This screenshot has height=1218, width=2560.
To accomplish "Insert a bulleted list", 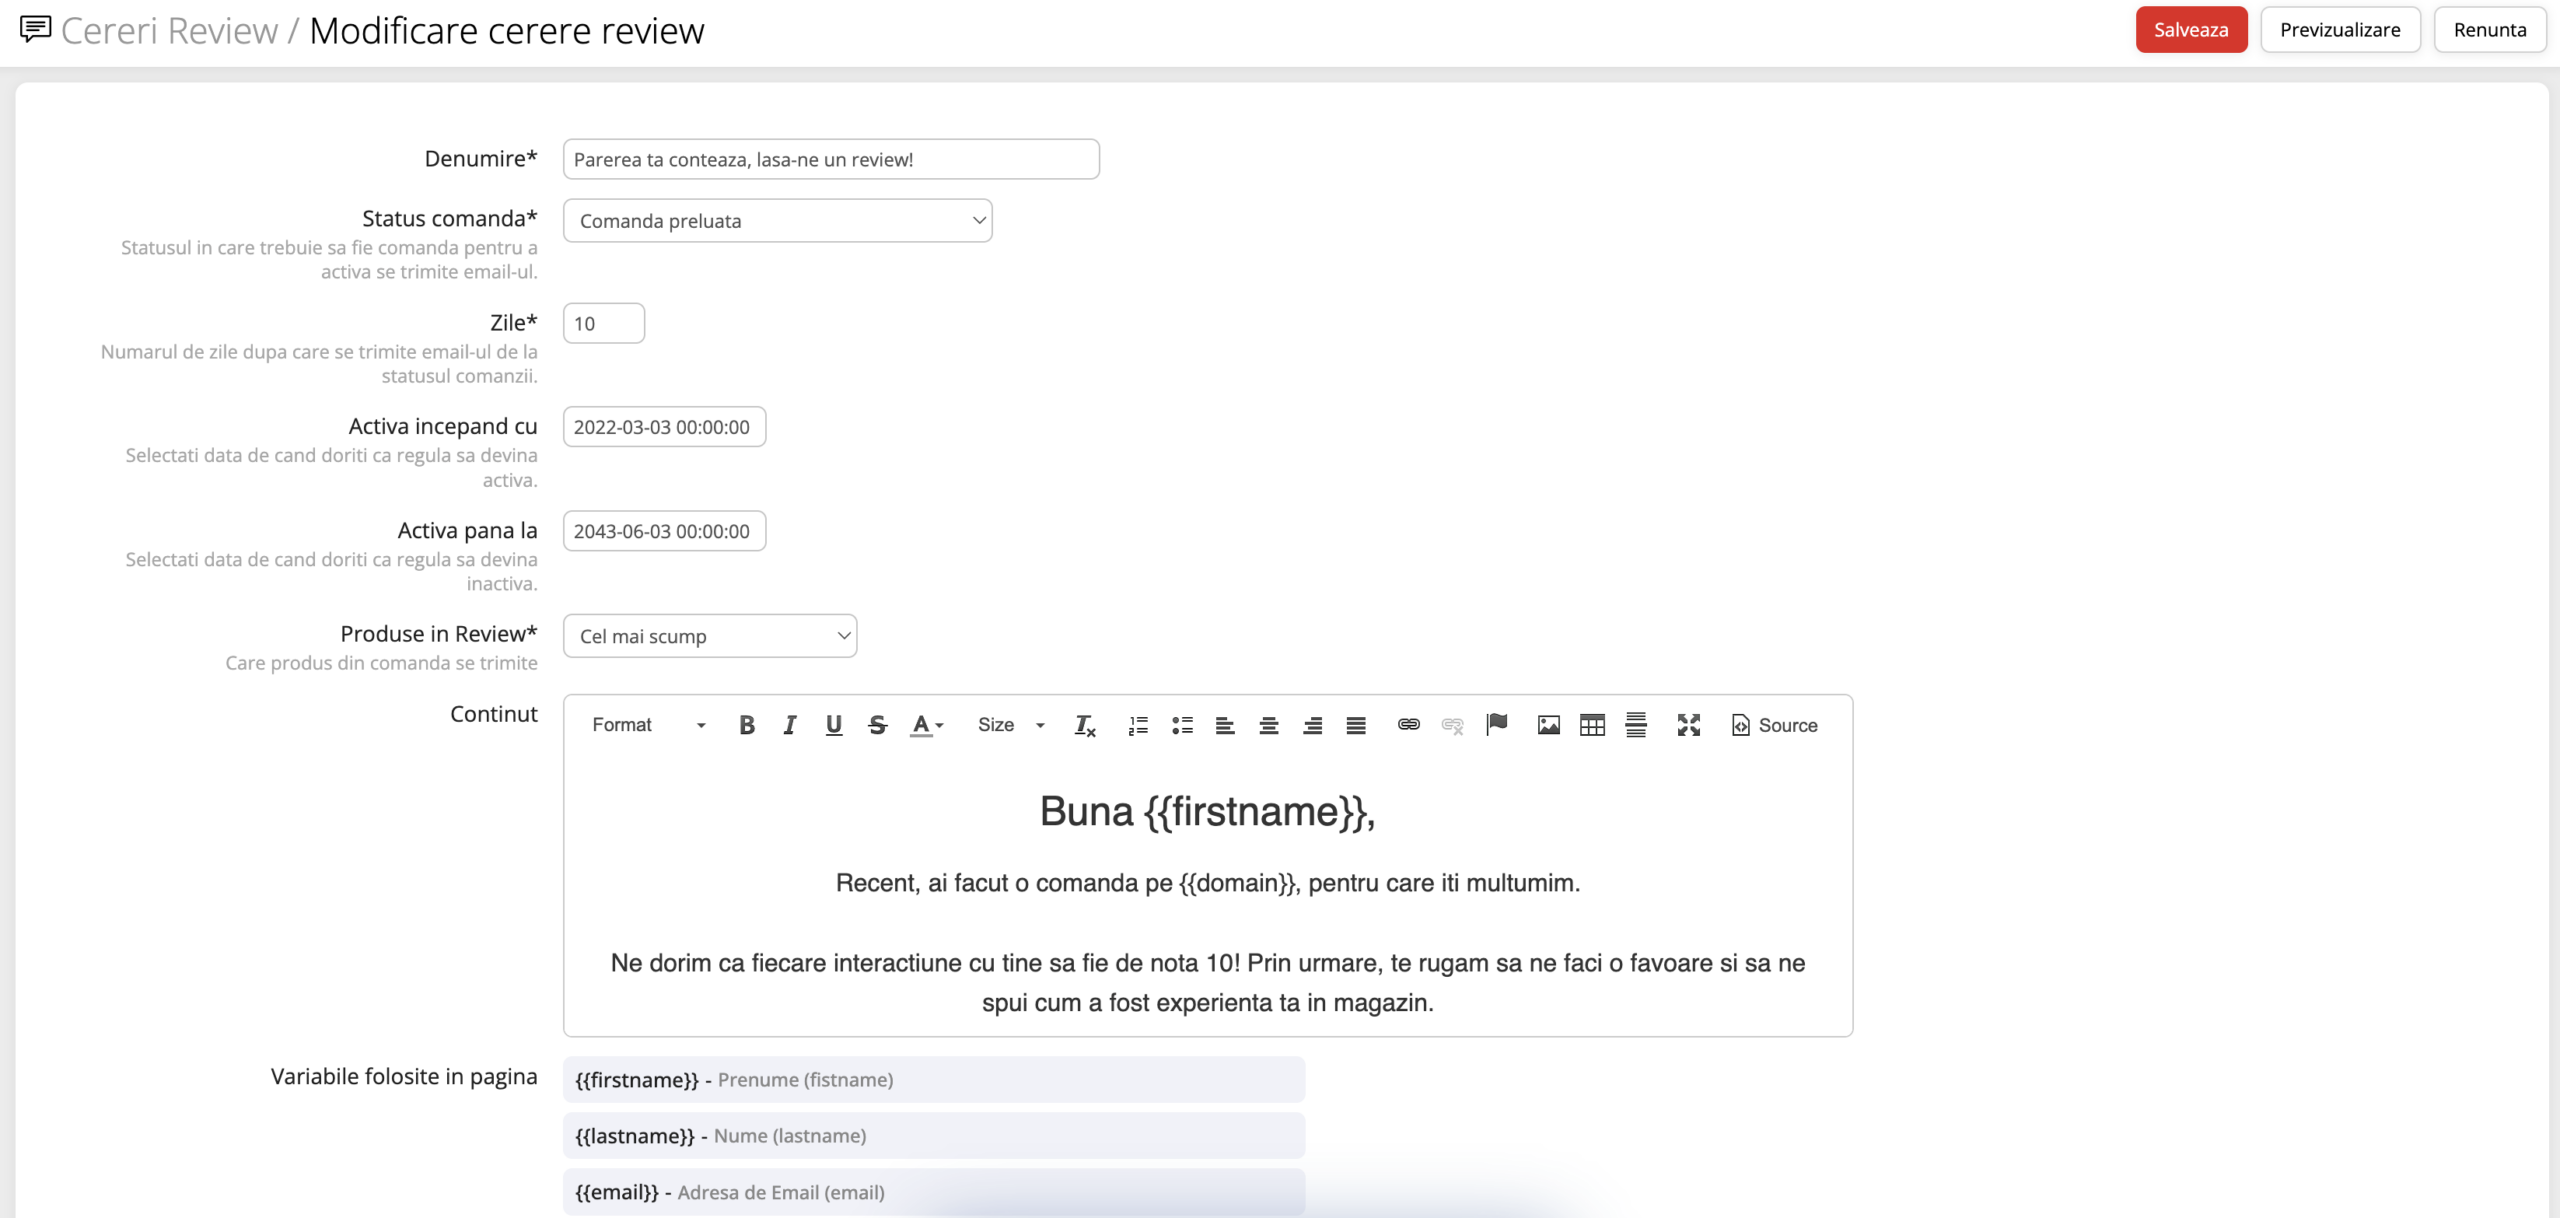I will tap(1182, 725).
